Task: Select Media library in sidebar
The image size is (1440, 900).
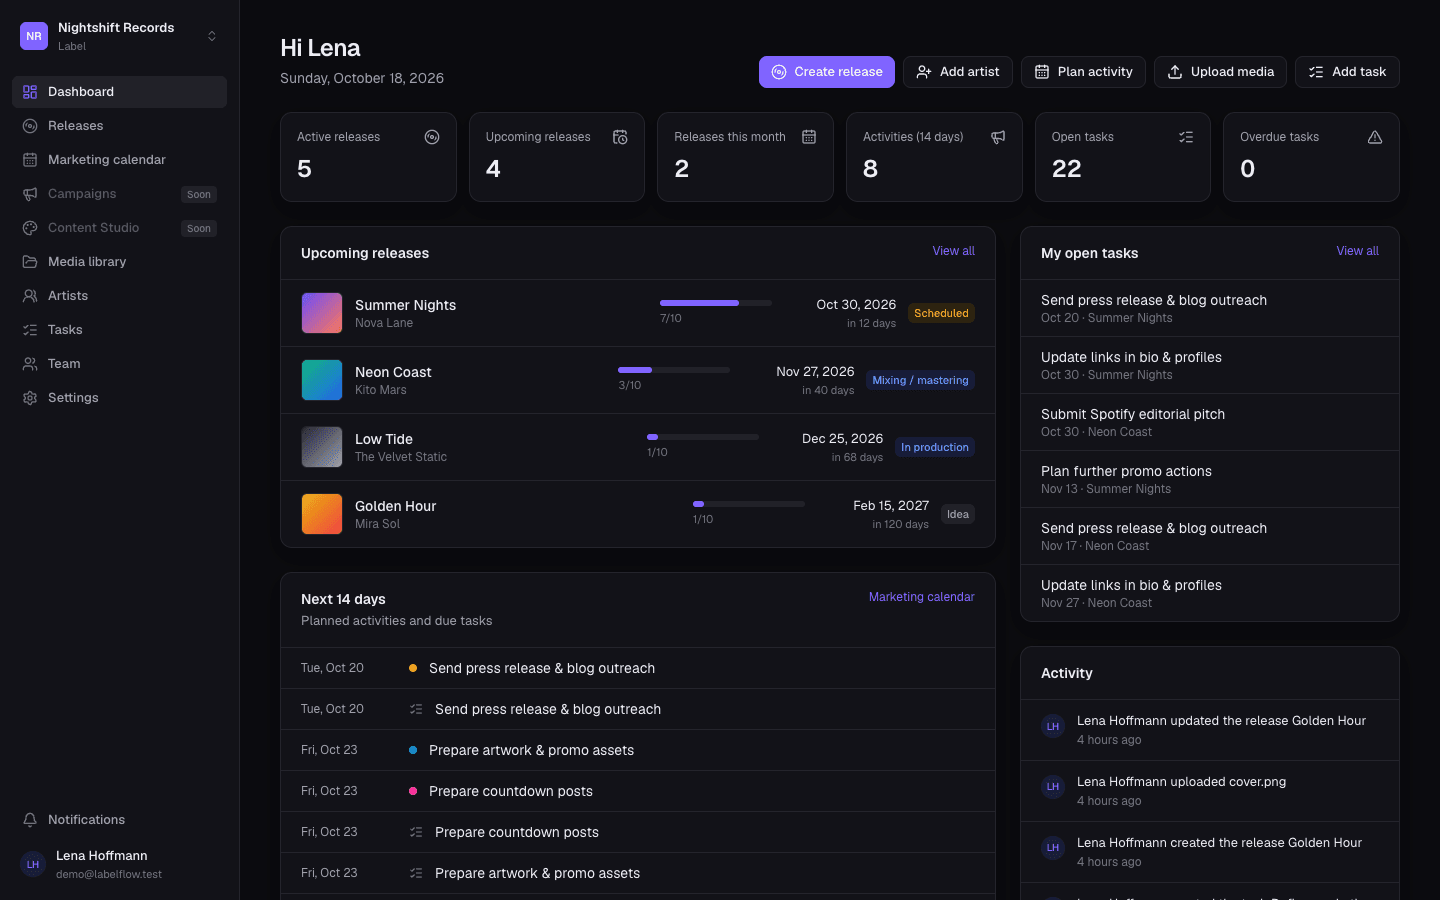Action: tap(120, 262)
